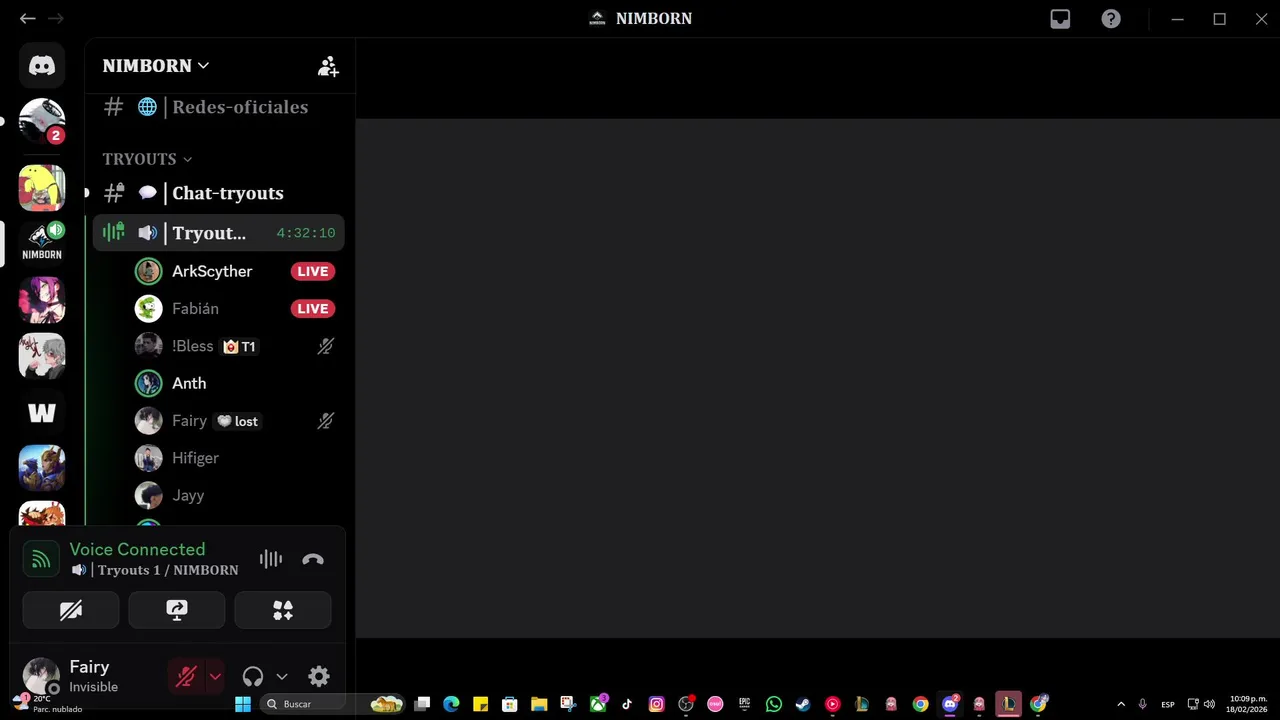The height and width of the screenshot is (720, 1280).
Task: Toggle deafen headphones button
Action: (x=253, y=677)
